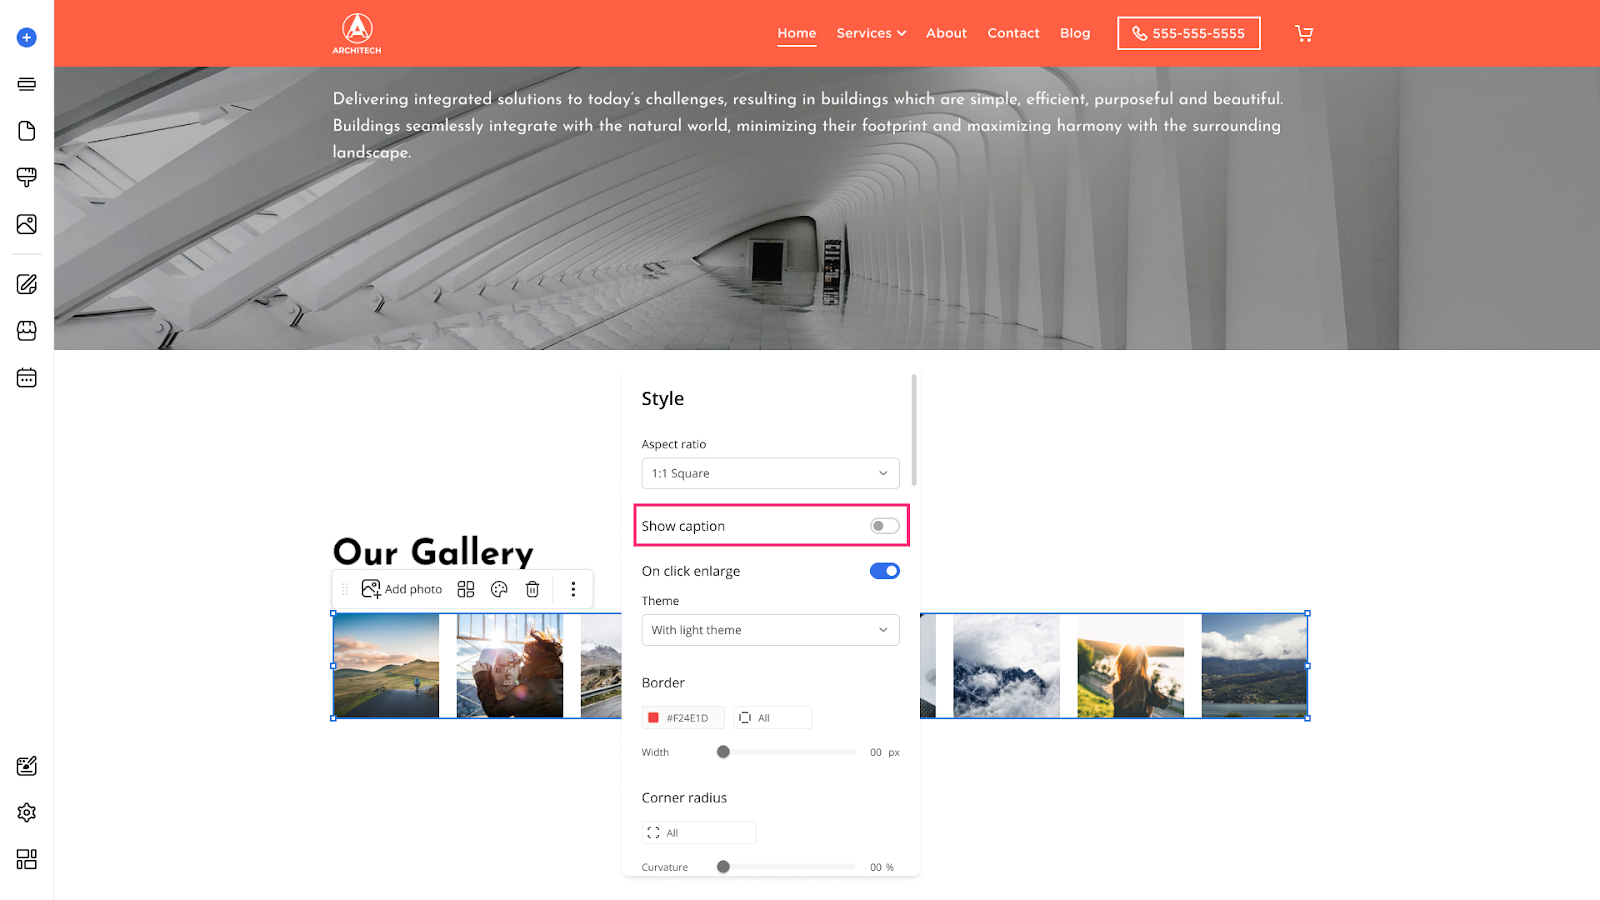Select the road landscape gallery thumbnail
Screen dimensions: 1600x900
point(386,666)
